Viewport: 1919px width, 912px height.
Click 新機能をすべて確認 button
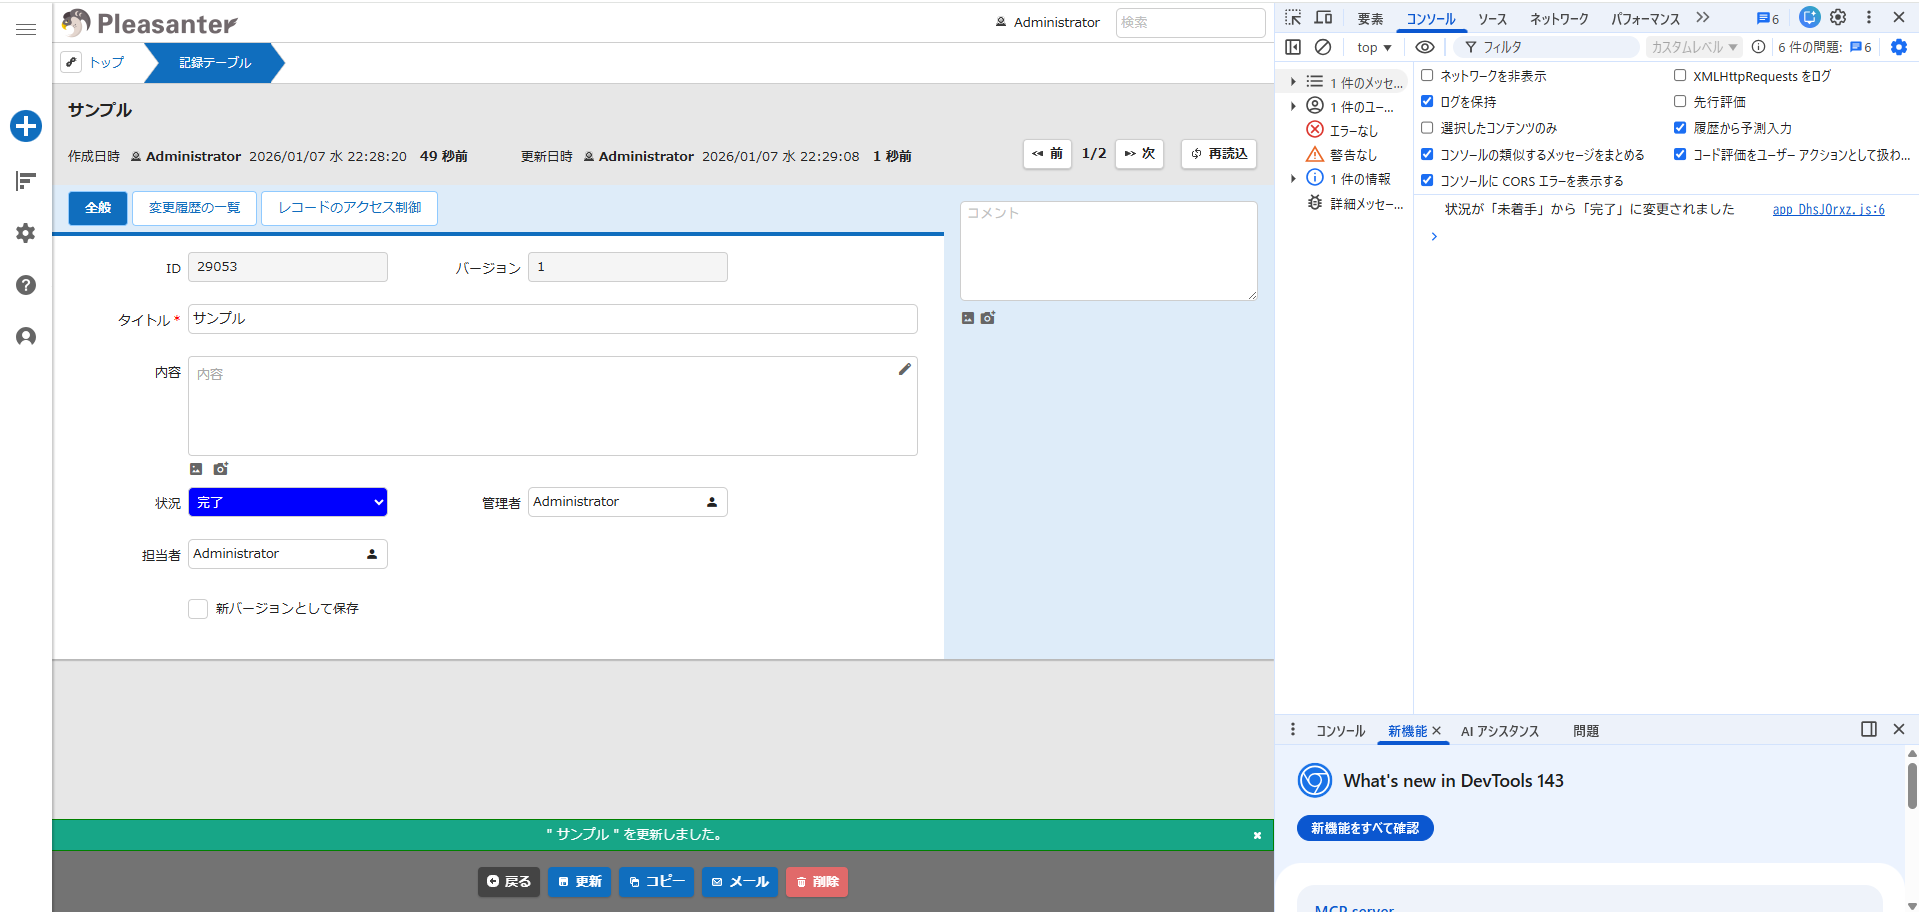tap(1365, 828)
